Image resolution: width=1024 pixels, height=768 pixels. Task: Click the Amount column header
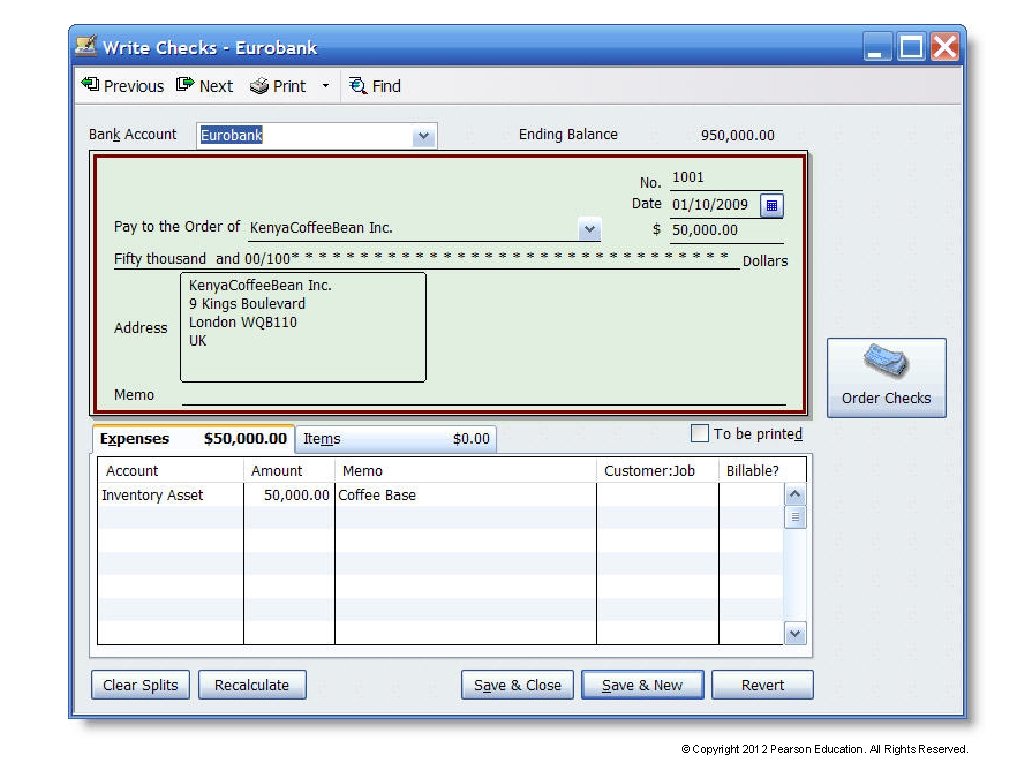[x=289, y=471]
